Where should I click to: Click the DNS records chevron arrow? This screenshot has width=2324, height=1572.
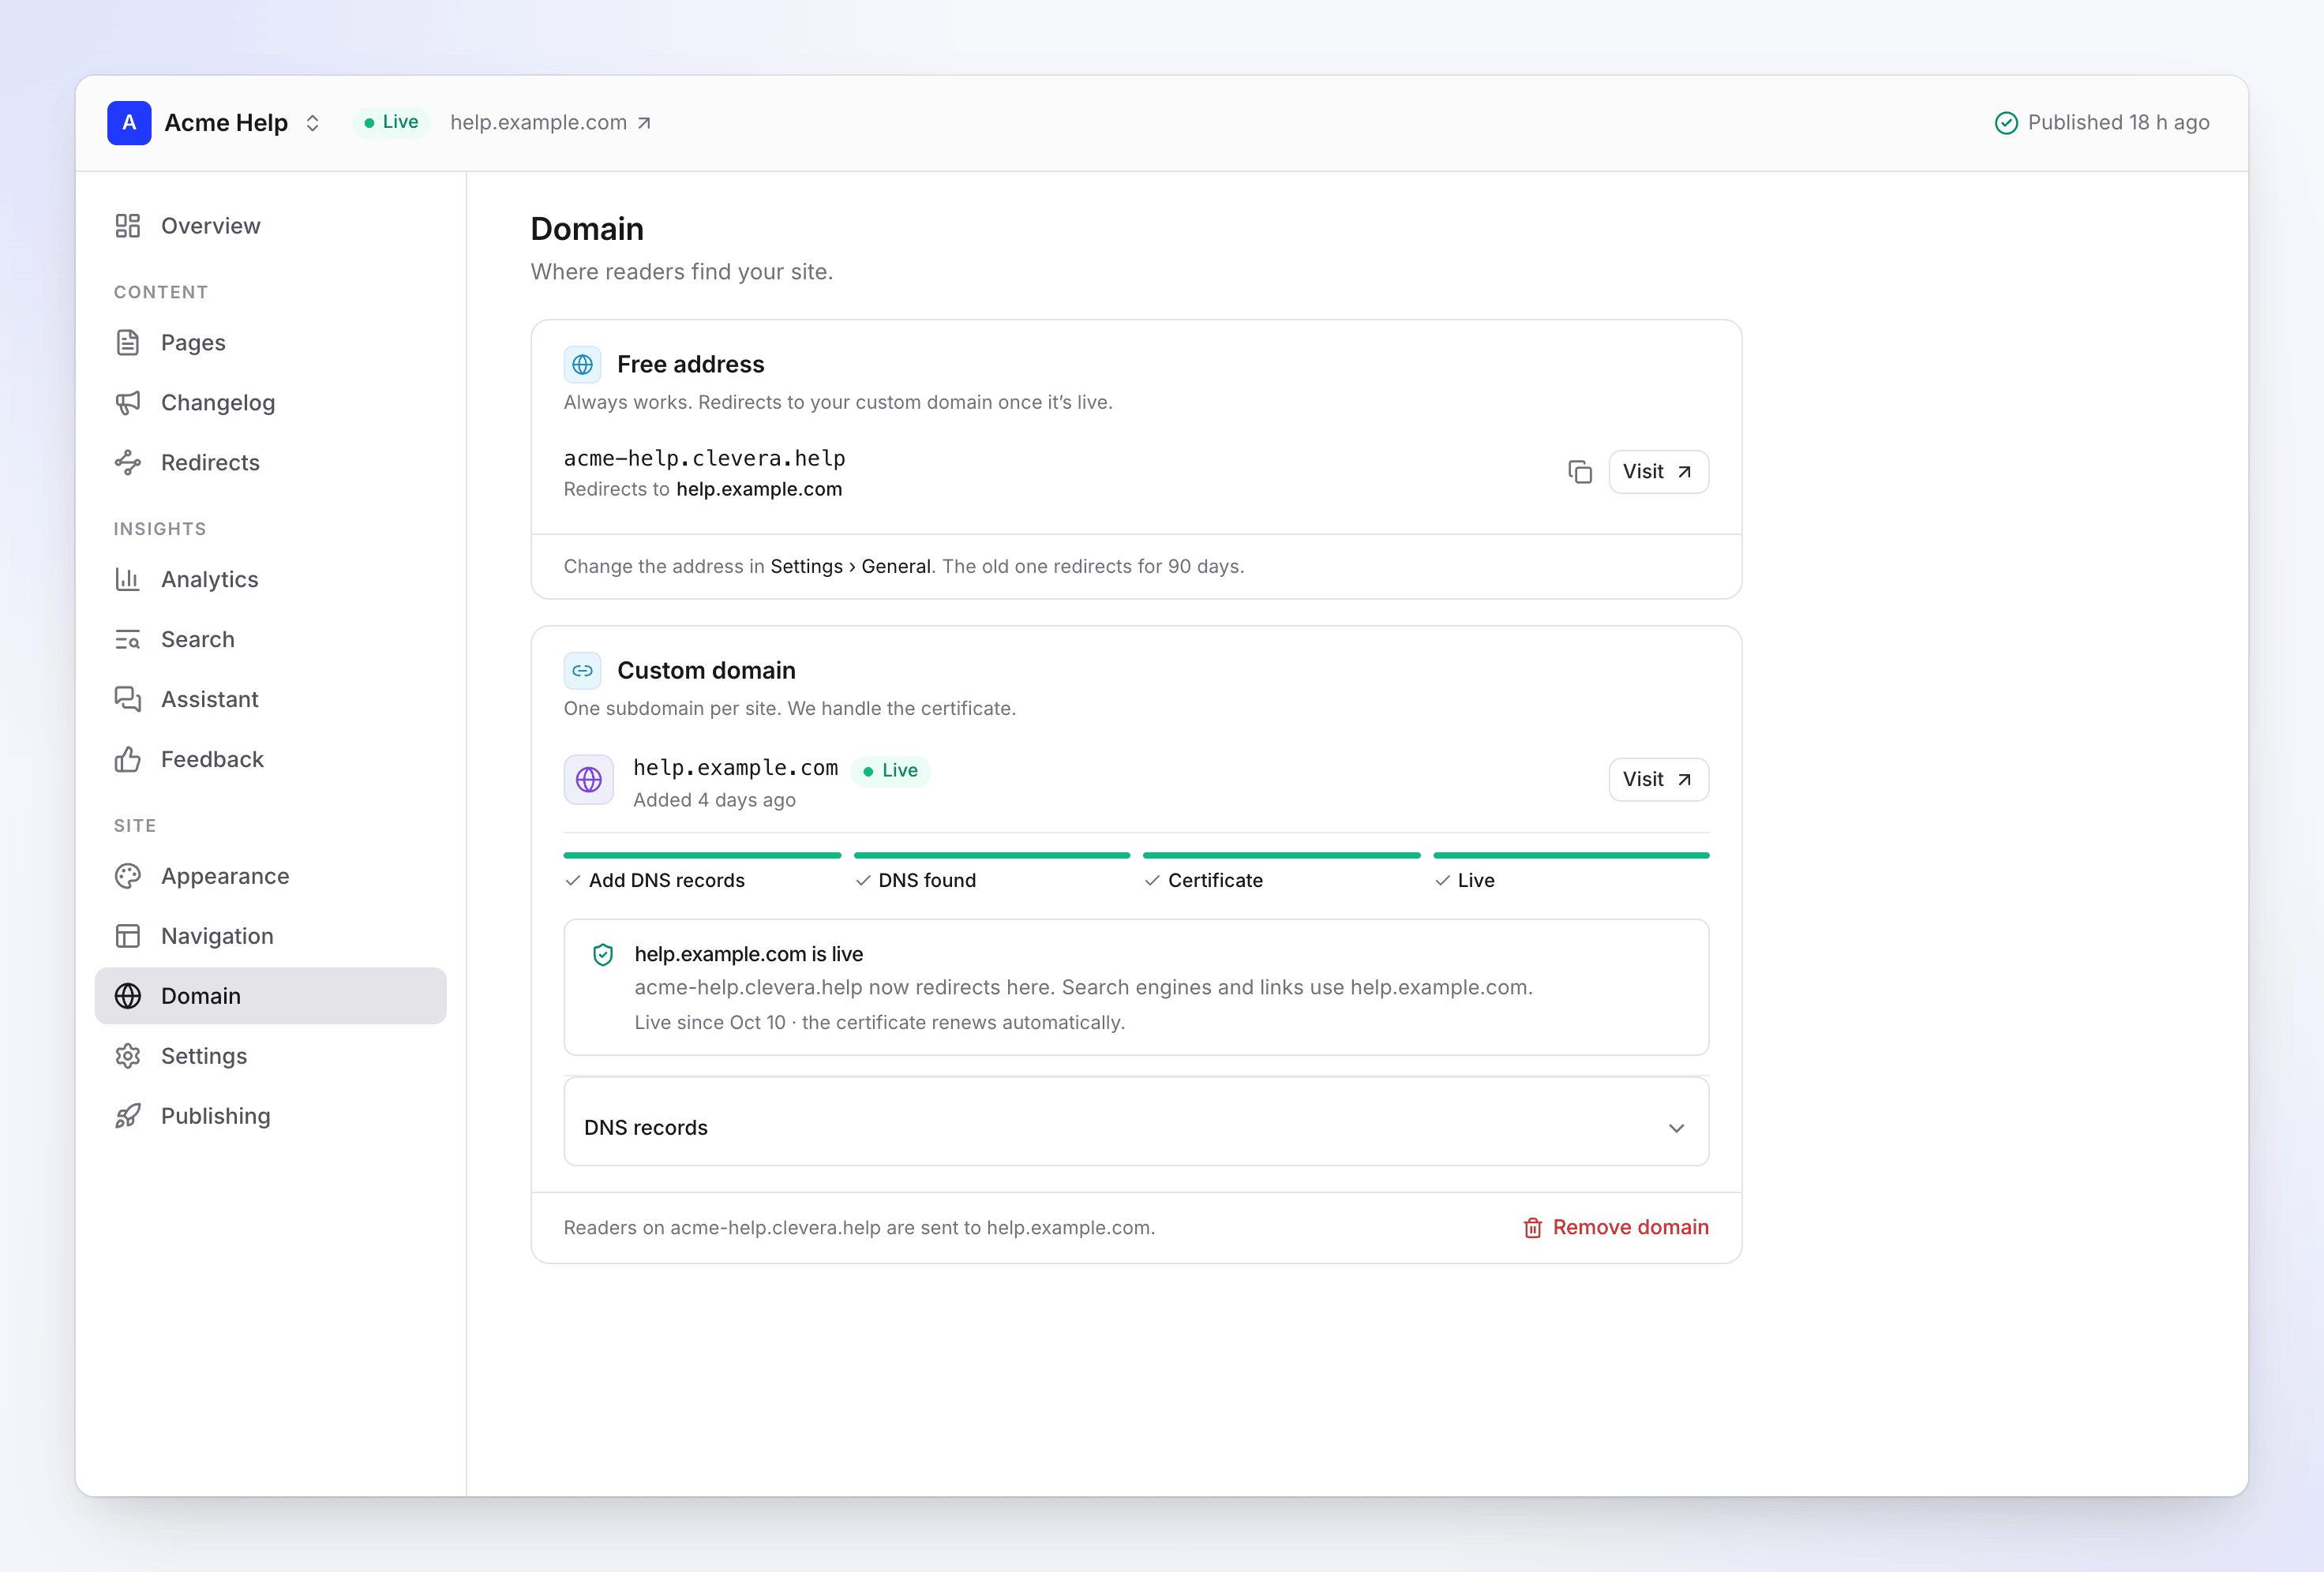click(1677, 1128)
